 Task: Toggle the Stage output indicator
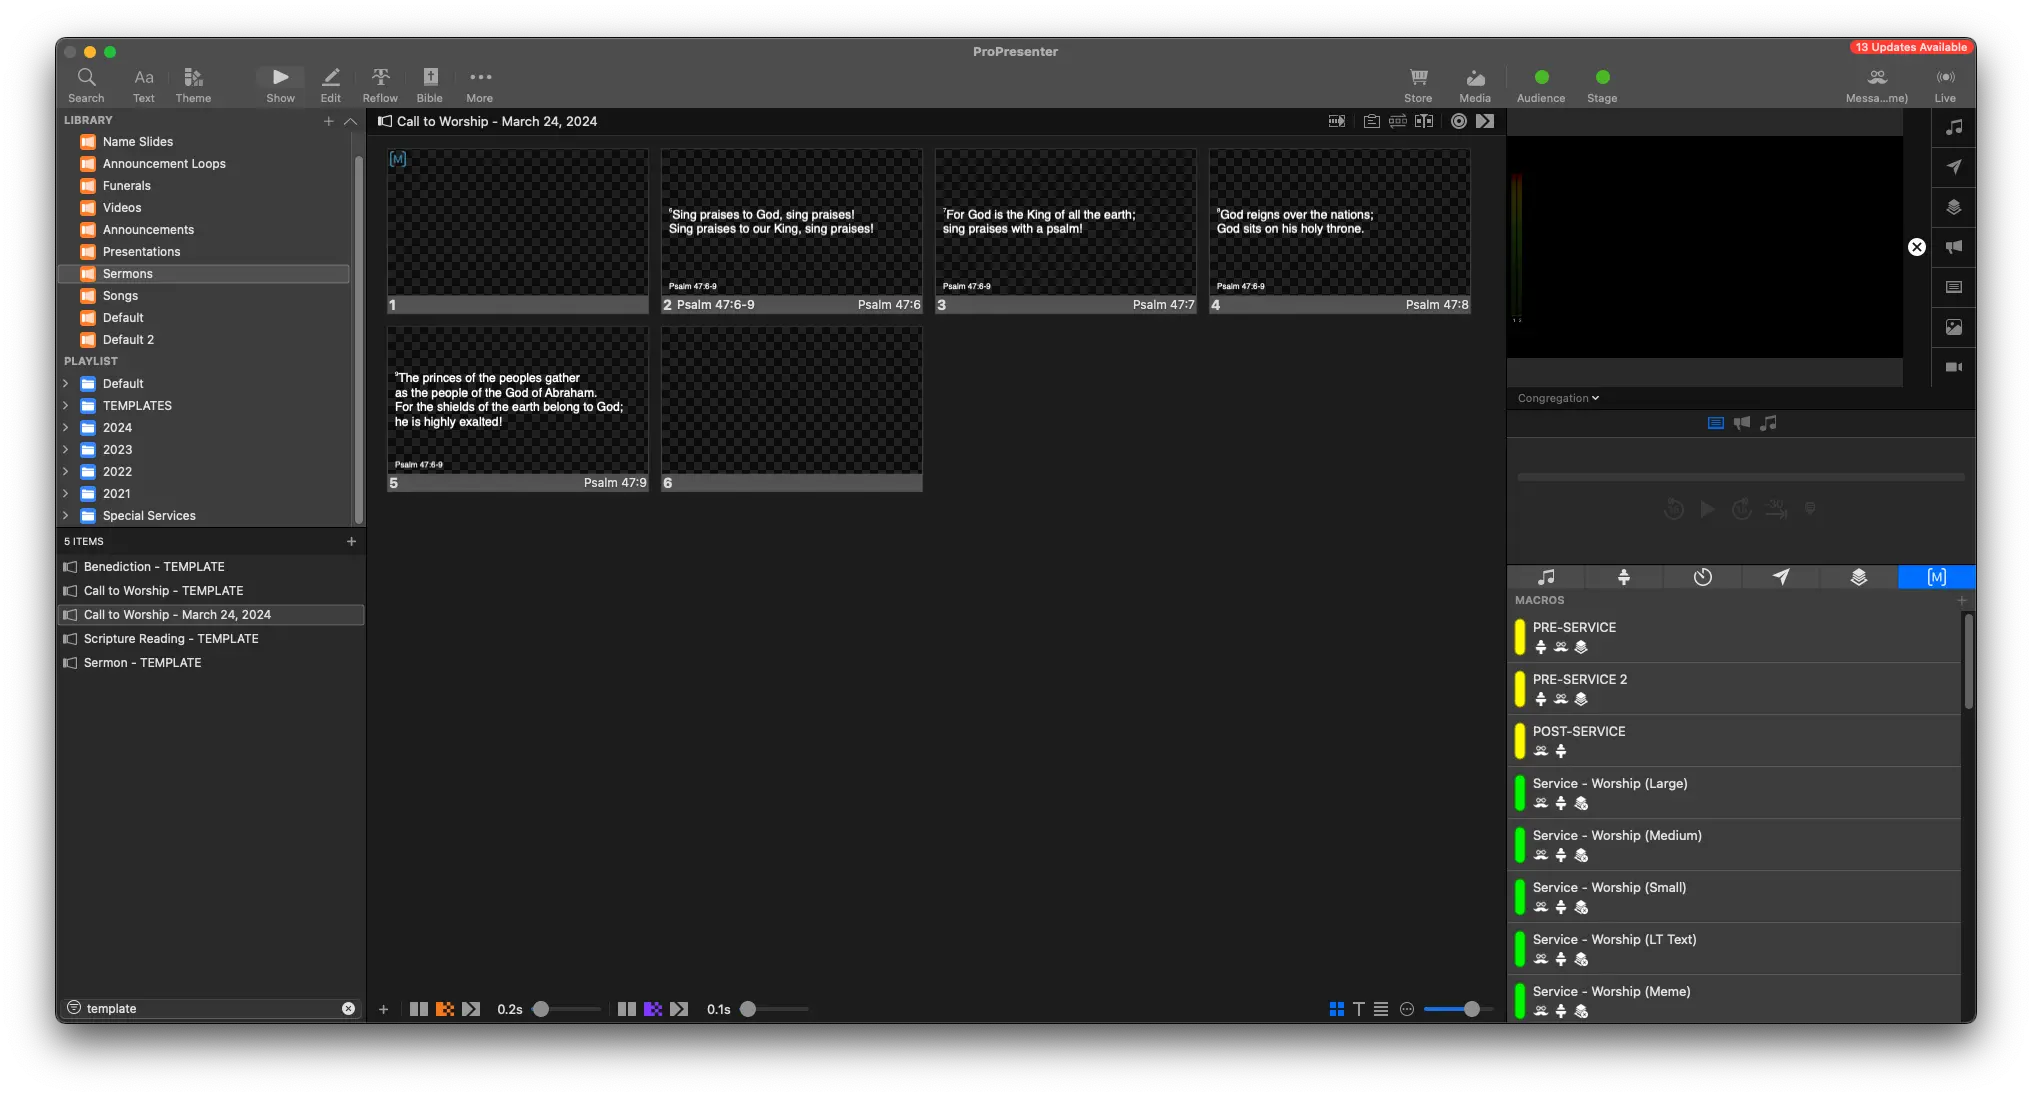tap(1602, 77)
